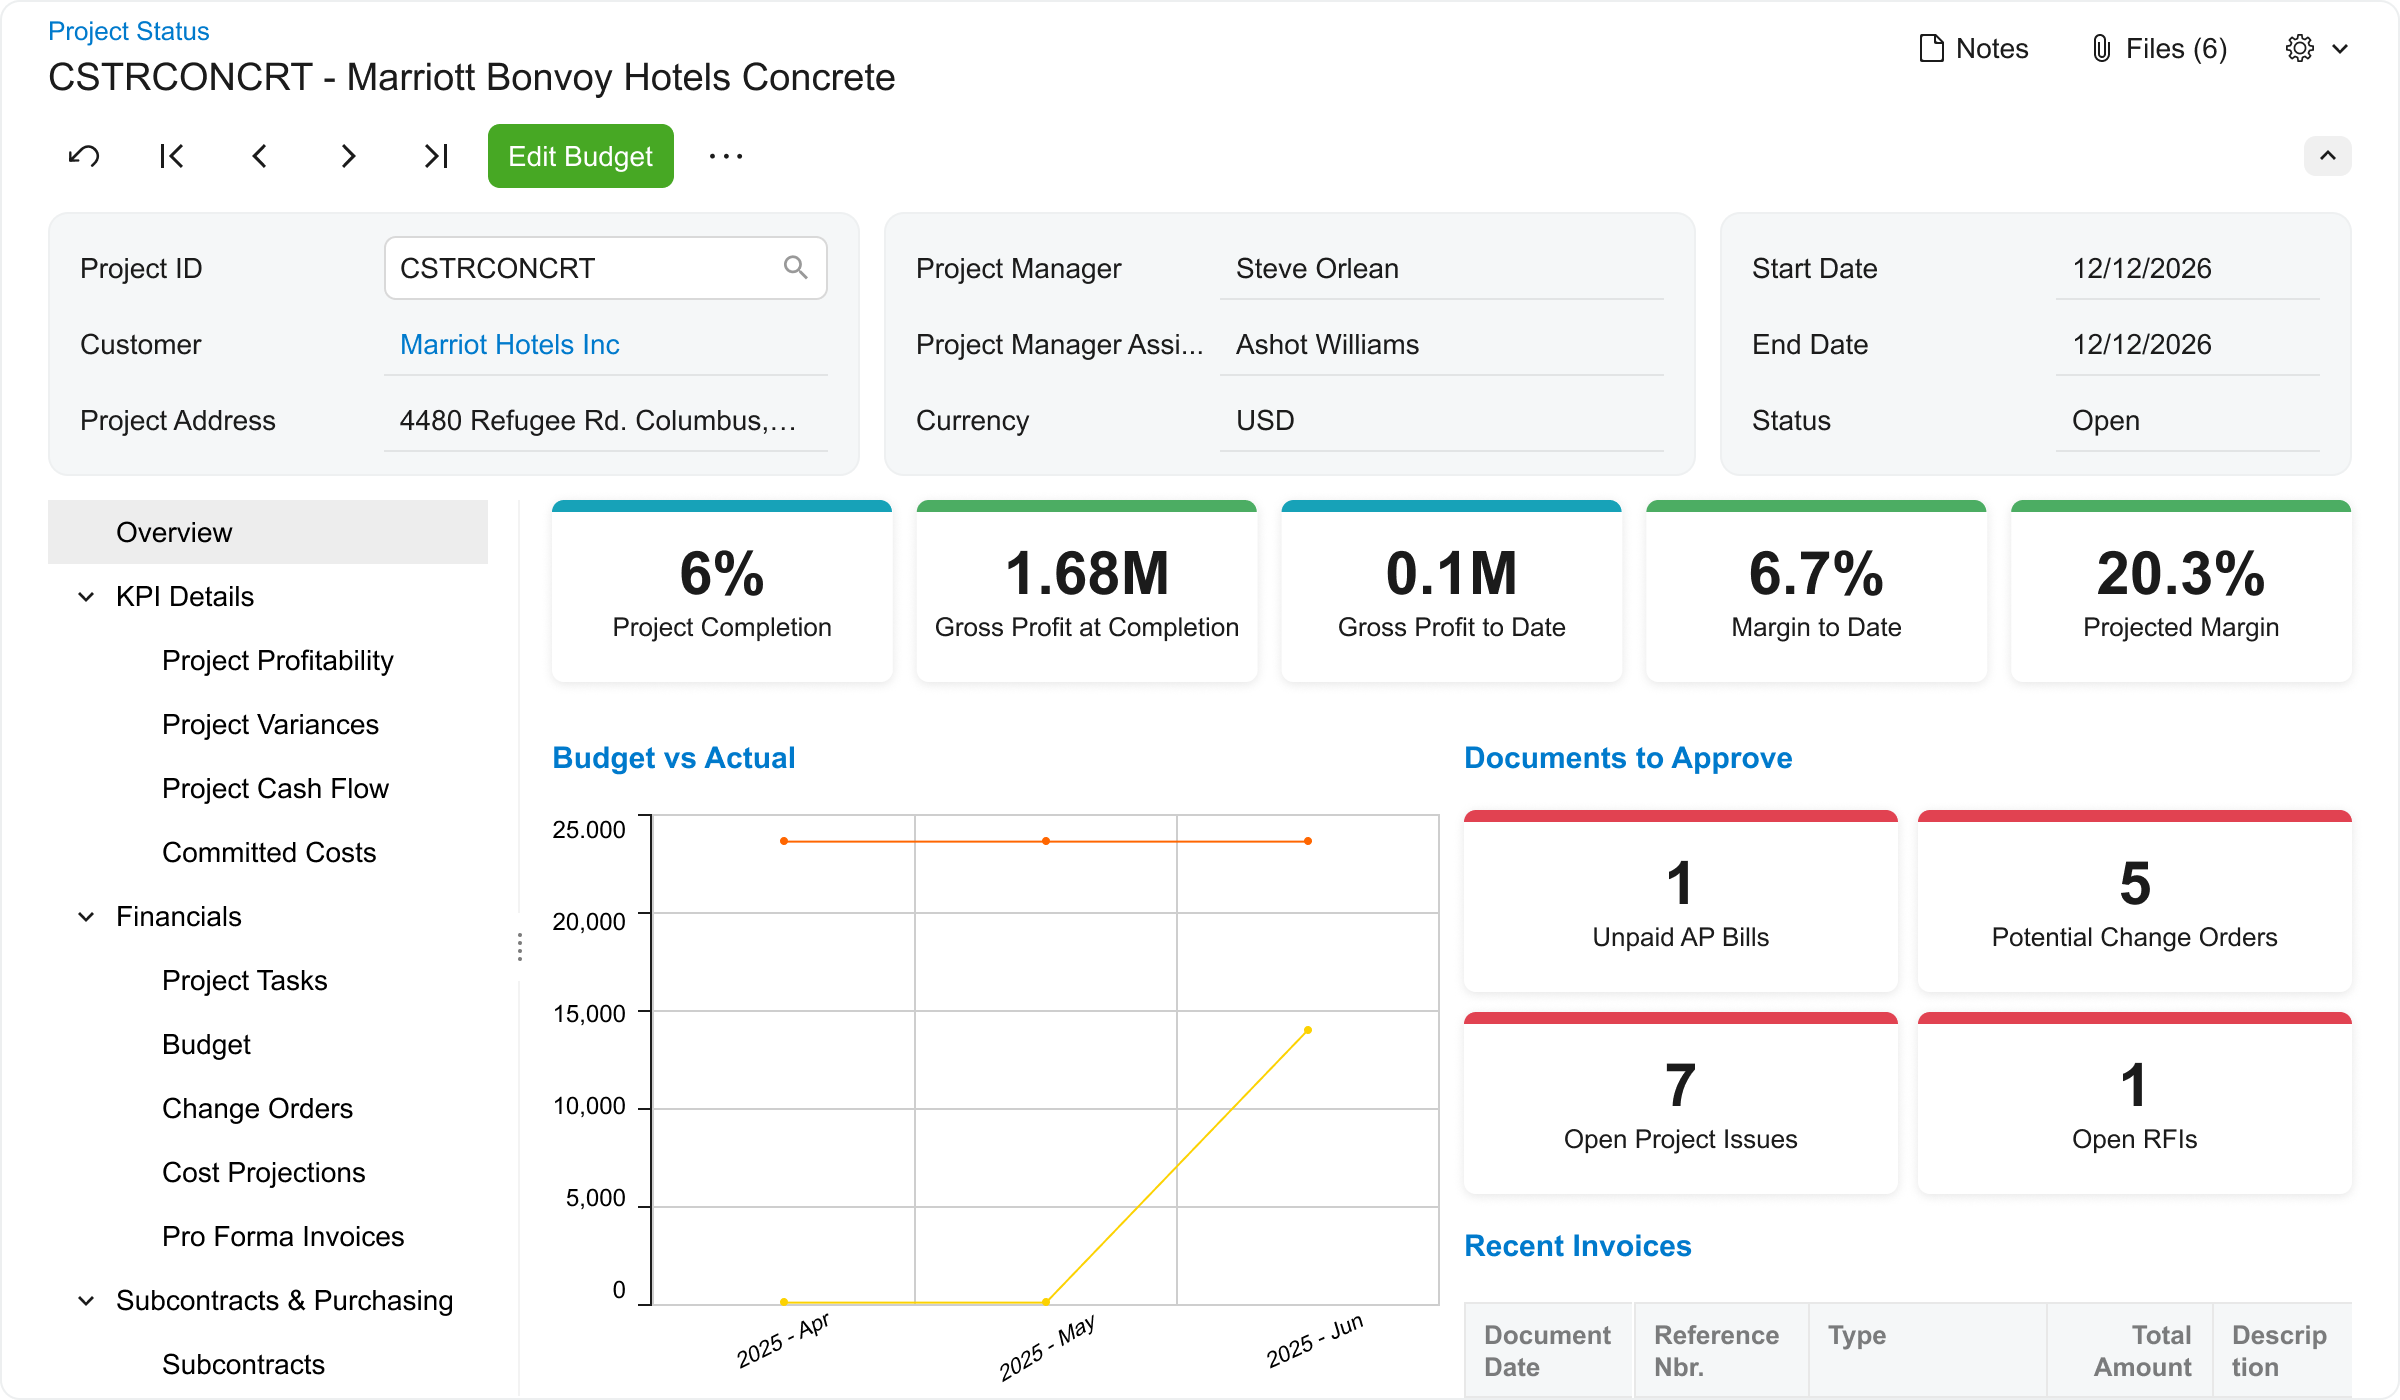Open the more actions ellipsis menu
The height and width of the screenshot is (1400, 2400).
click(x=726, y=156)
